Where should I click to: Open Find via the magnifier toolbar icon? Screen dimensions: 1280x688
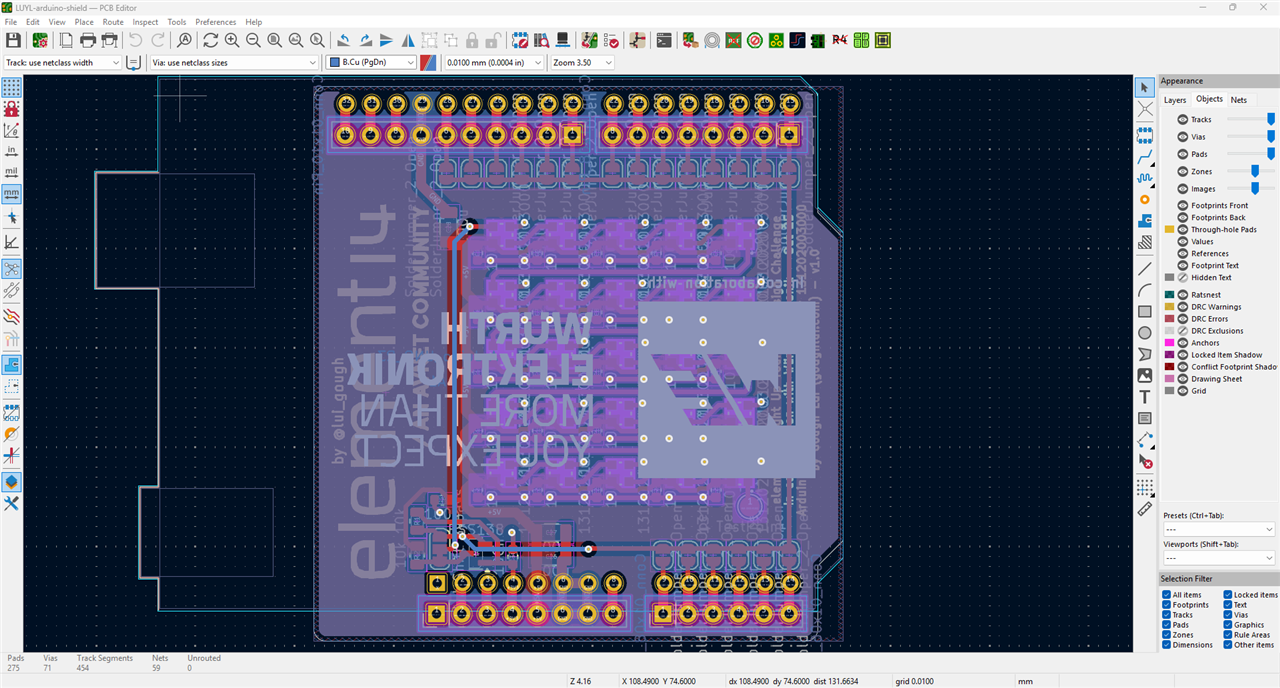(x=184, y=40)
